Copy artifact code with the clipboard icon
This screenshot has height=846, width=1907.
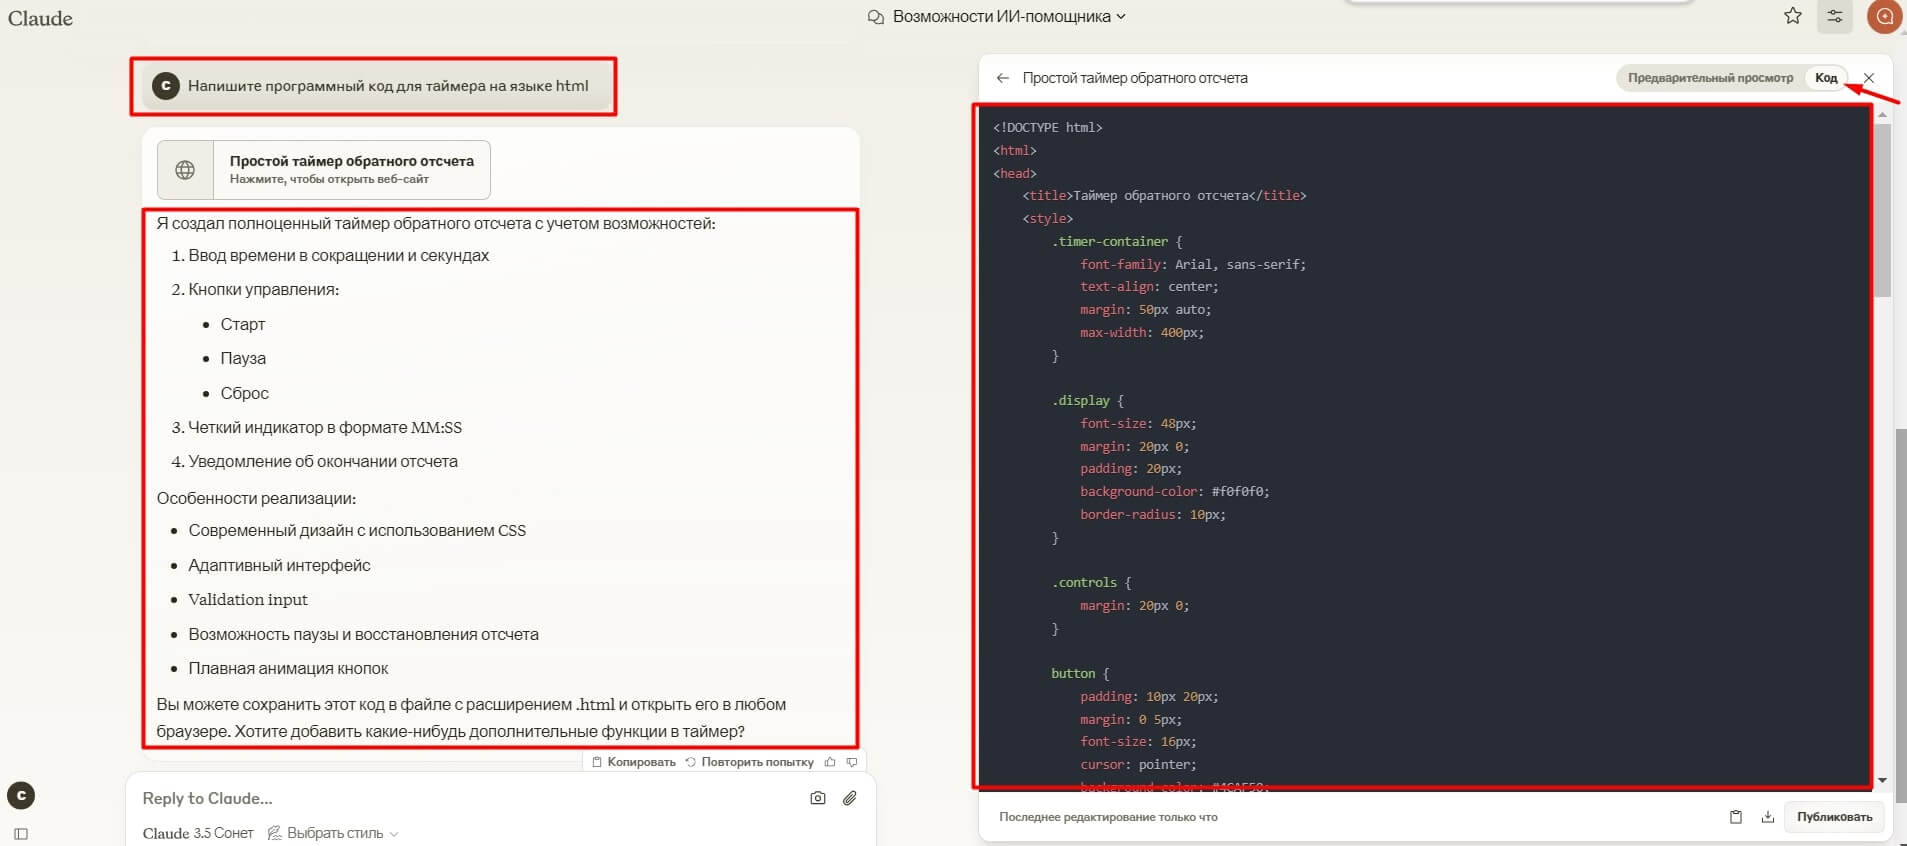click(x=1736, y=817)
